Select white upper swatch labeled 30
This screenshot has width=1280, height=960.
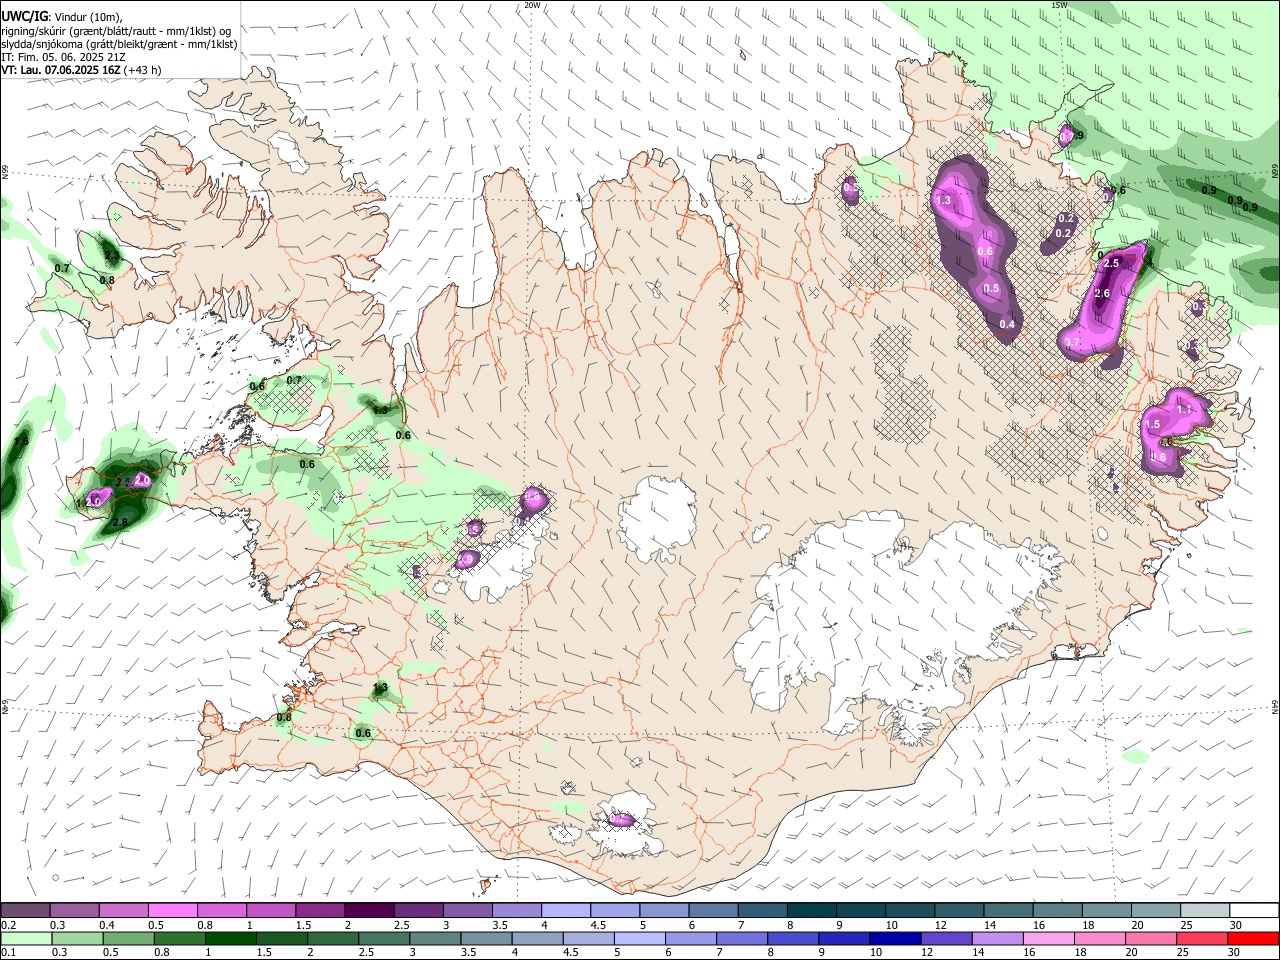tap(1254, 911)
